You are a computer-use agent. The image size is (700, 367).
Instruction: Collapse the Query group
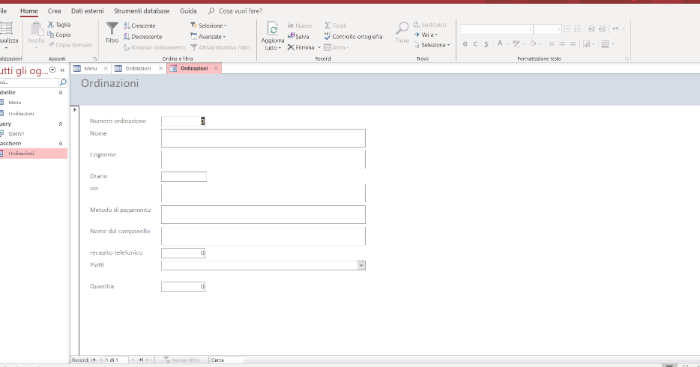[61, 124]
